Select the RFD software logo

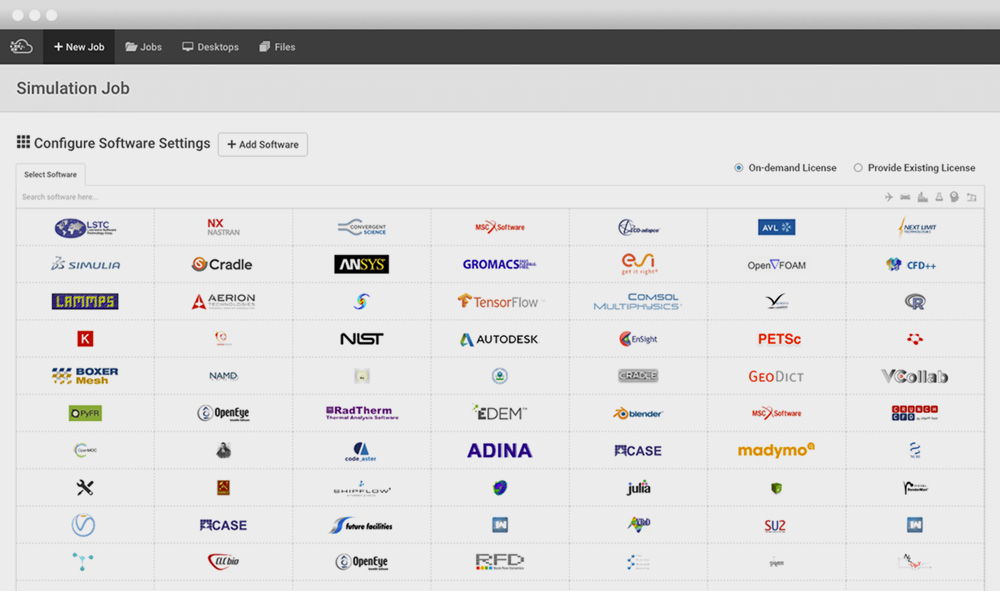[499, 562]
